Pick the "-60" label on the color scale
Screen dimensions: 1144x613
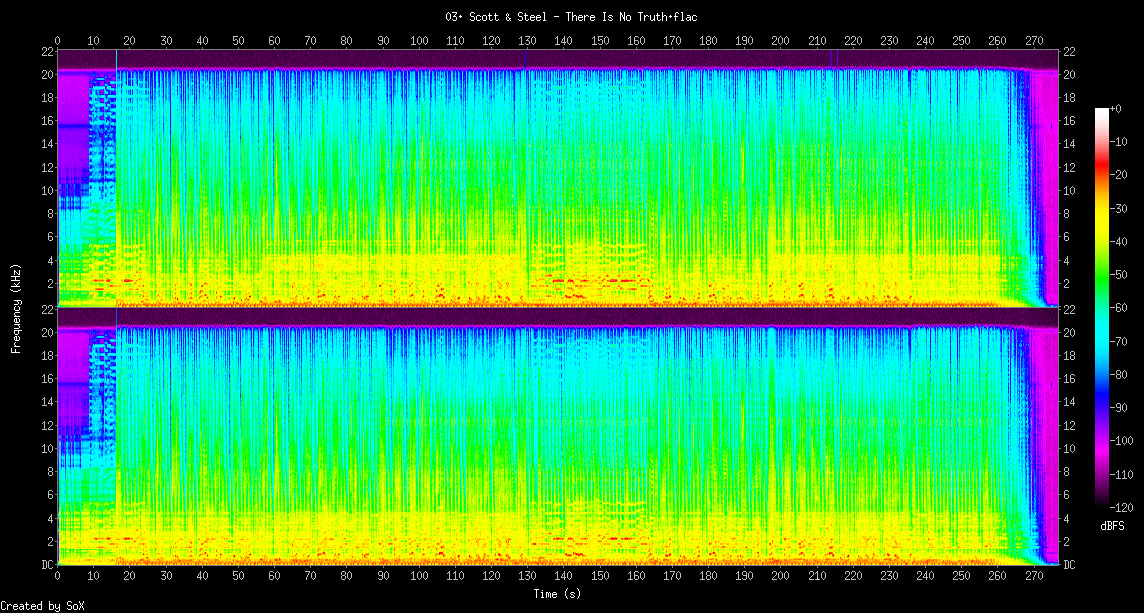[1120, 308]
